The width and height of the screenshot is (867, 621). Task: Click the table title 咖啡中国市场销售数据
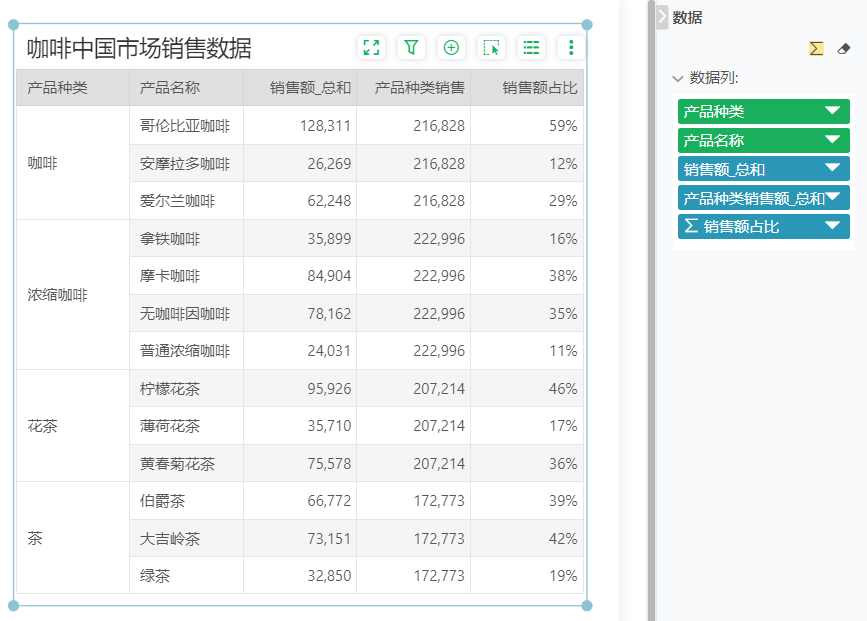[x=139, y=48]
